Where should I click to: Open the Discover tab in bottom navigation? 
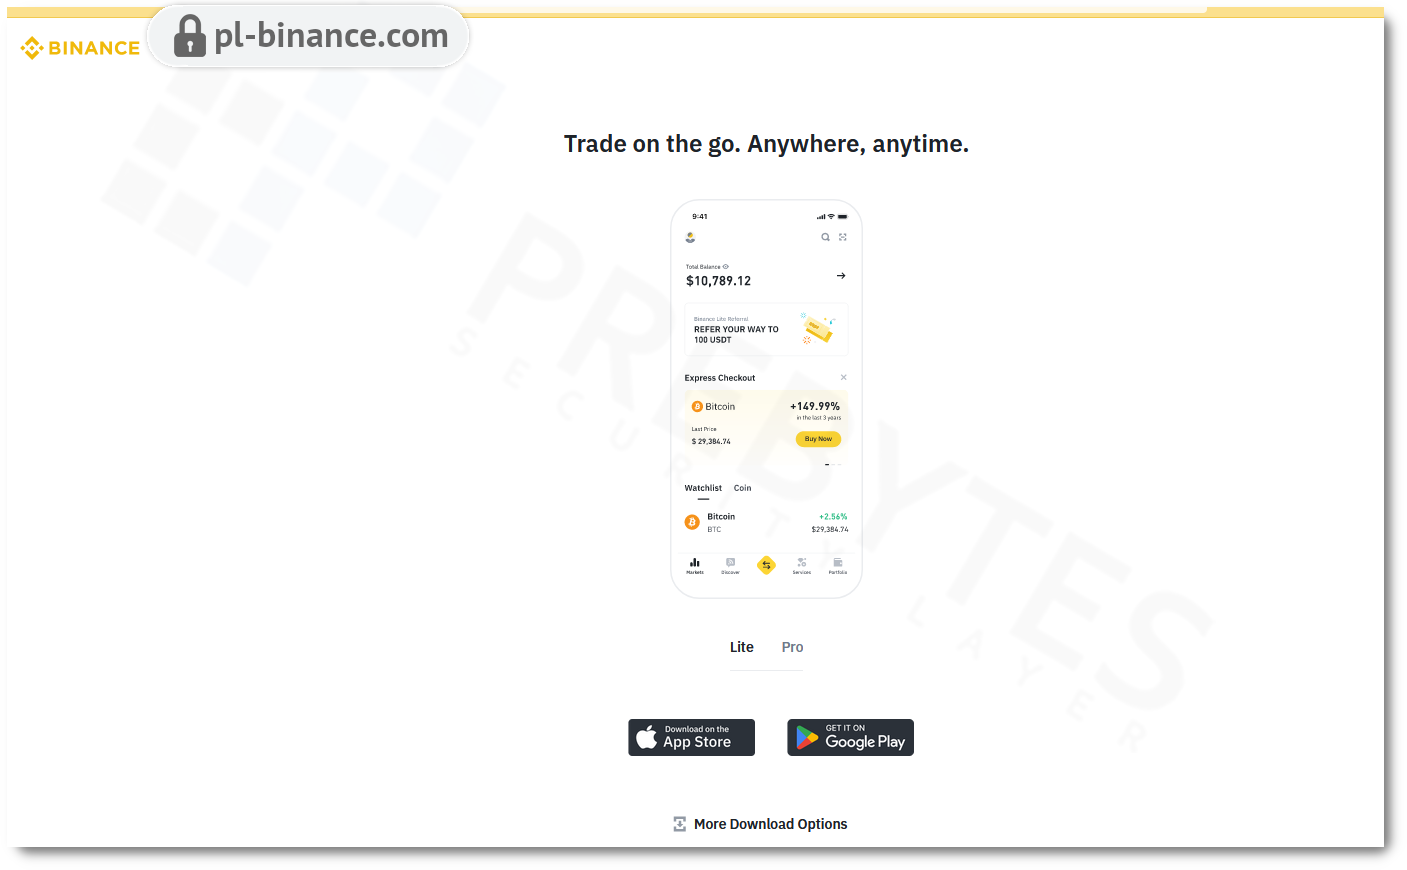click(730, 566)
